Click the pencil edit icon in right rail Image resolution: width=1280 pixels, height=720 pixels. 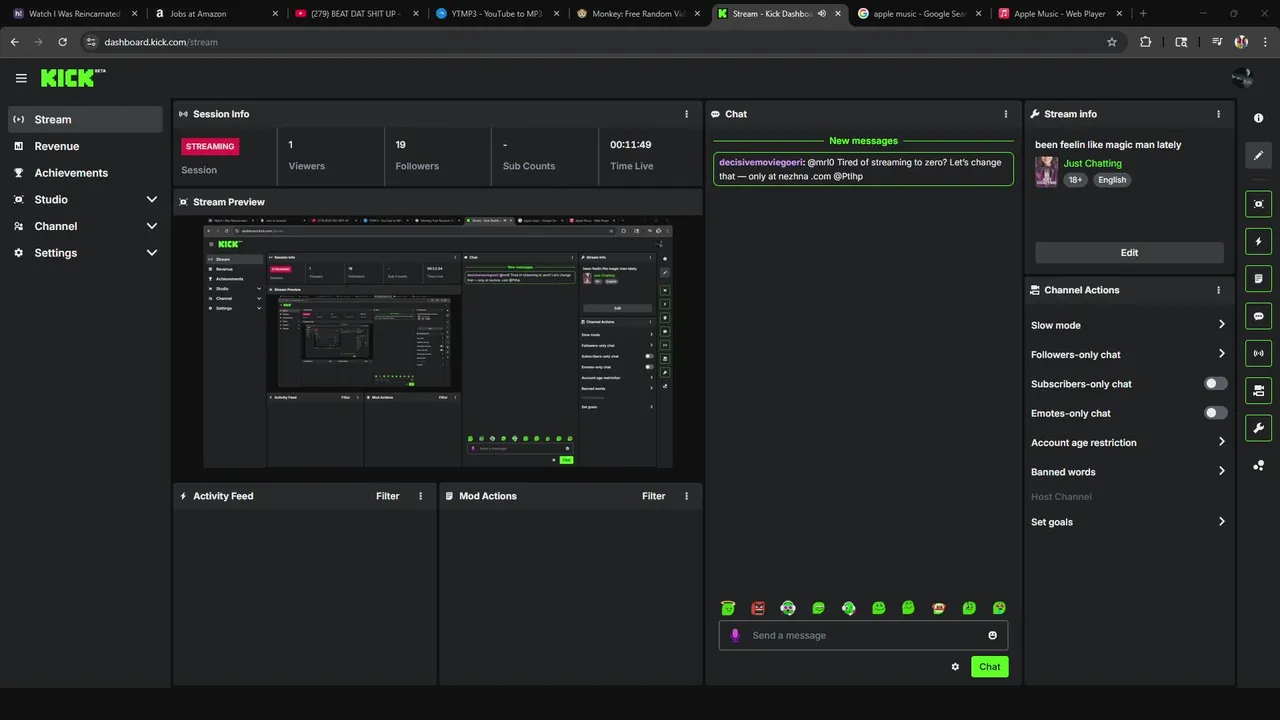point(1258,156)
